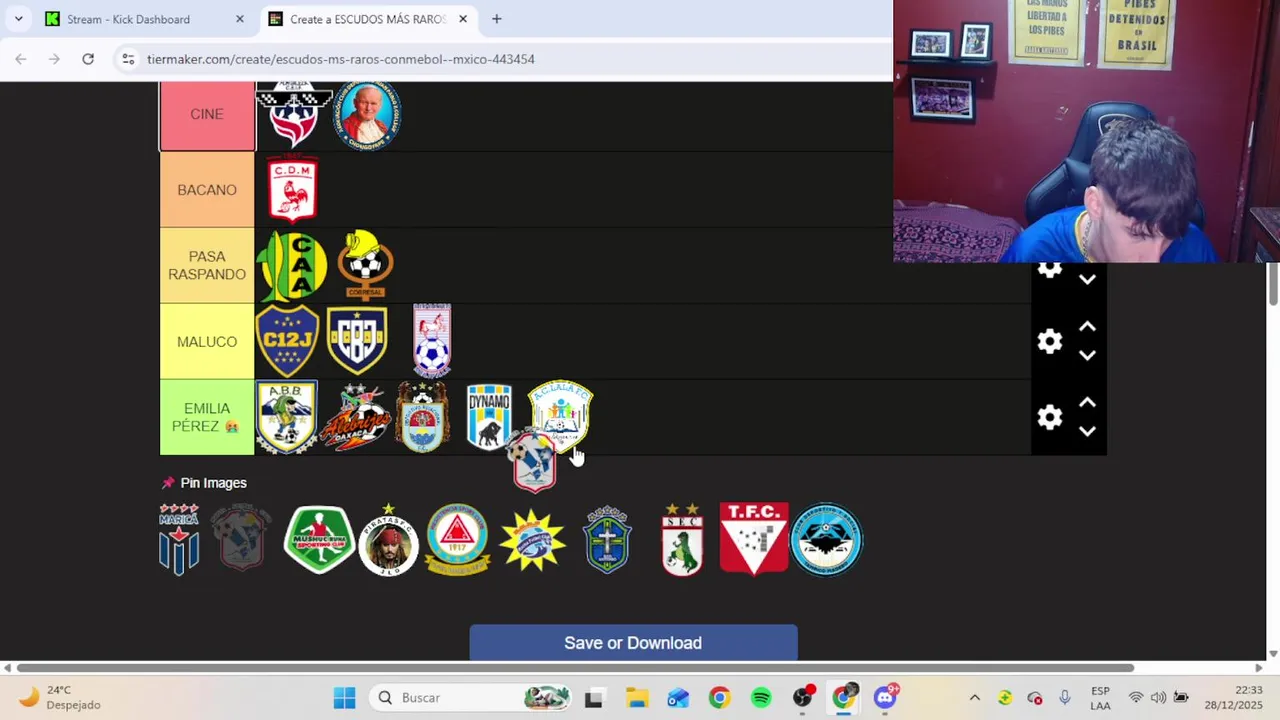Click the PASA RASPANDO tier label
1280x720 pixels.
(207, 265)
